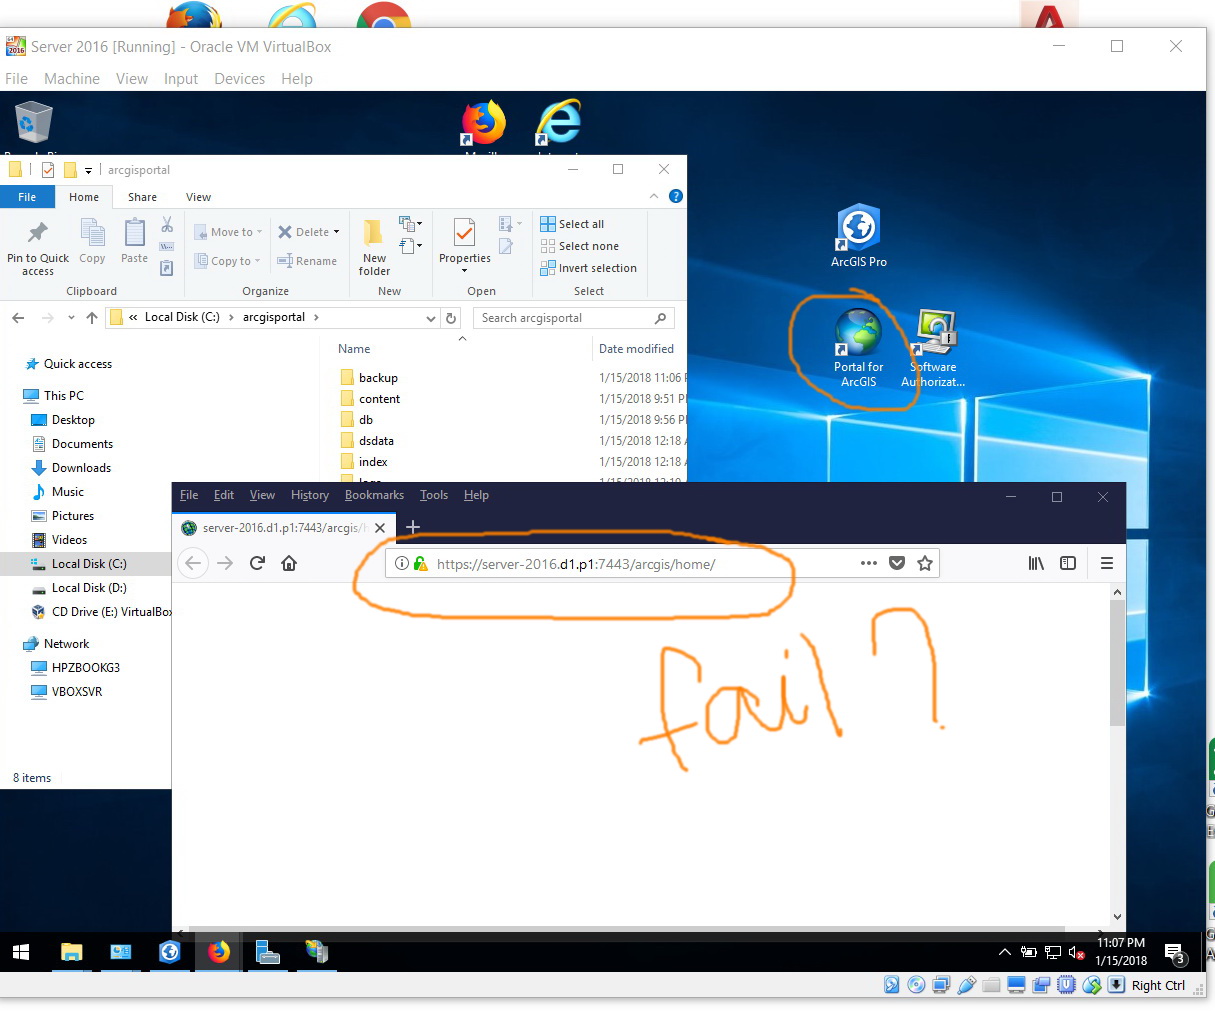The width and height of the screenshot is (1215, 1012).
Task: Click the site info lock warning icon
Action: (420, 563)
